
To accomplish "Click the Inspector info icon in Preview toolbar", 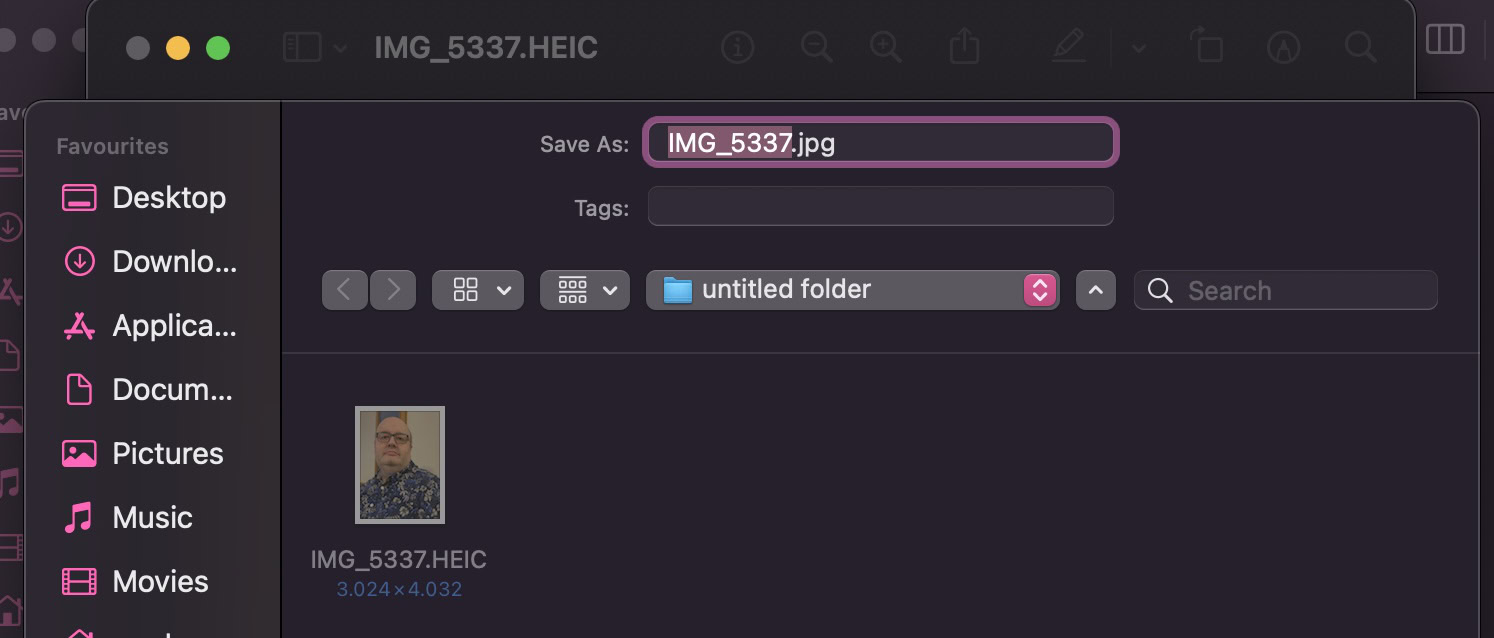I will 737,47.
